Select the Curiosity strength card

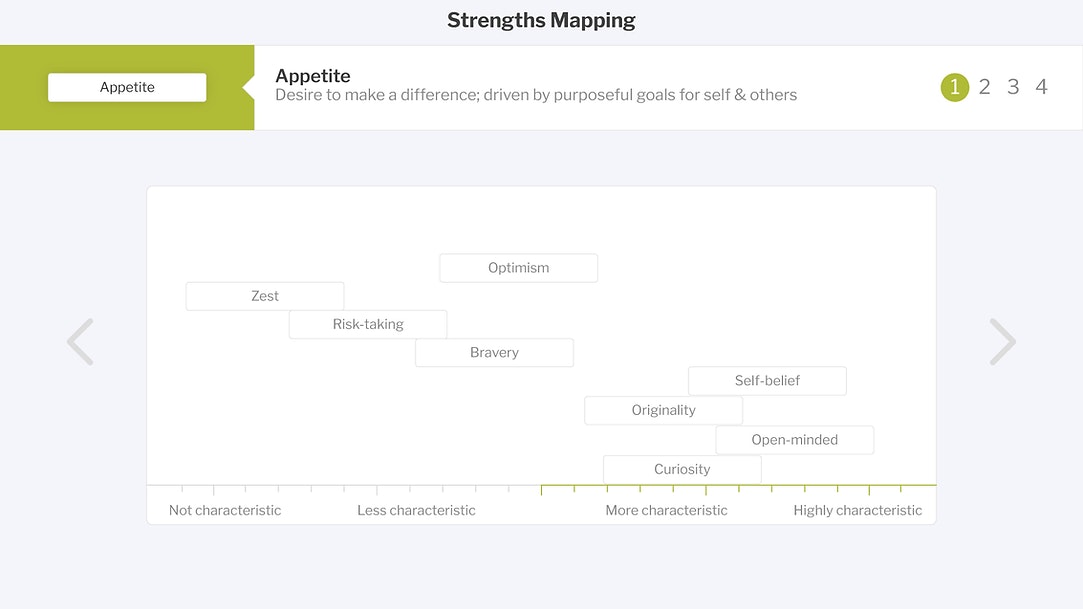pyautogui.click(x=682, y=469)
